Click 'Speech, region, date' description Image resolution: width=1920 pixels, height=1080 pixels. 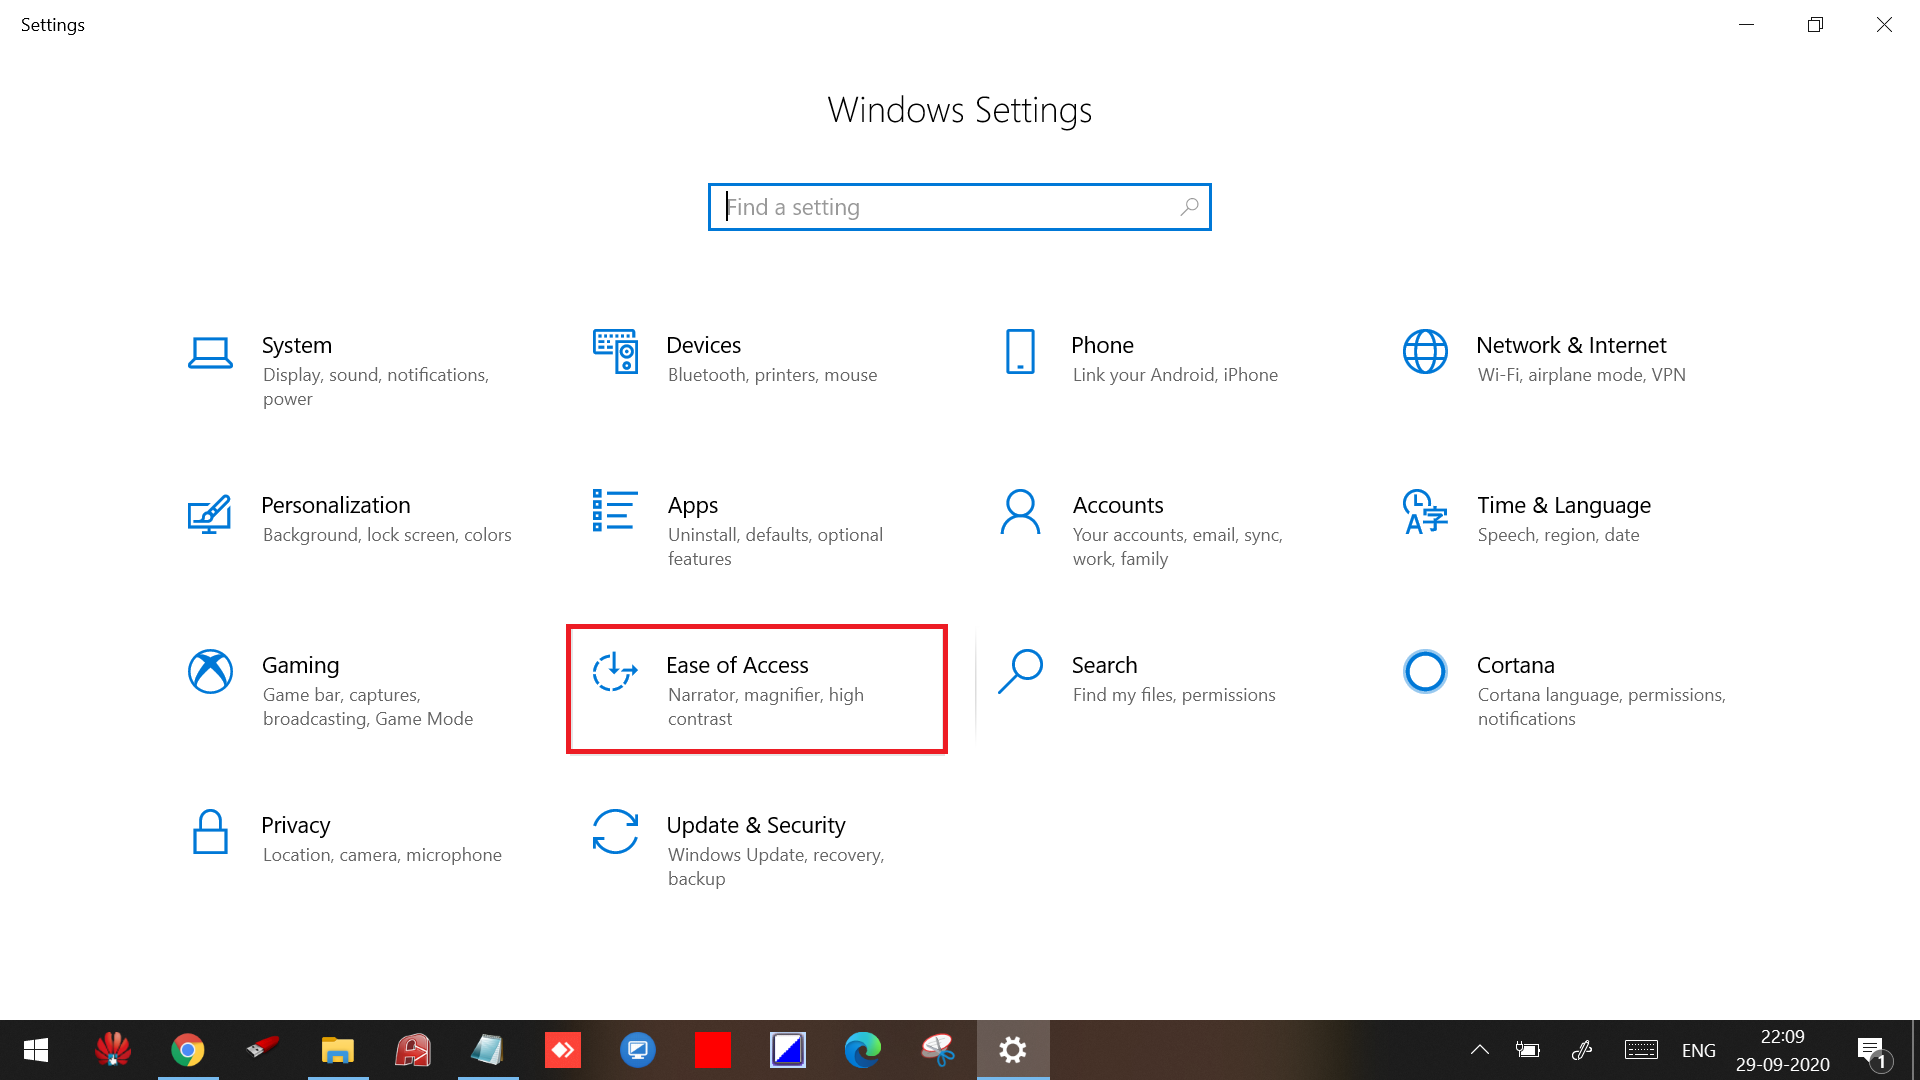point(1558,535)
